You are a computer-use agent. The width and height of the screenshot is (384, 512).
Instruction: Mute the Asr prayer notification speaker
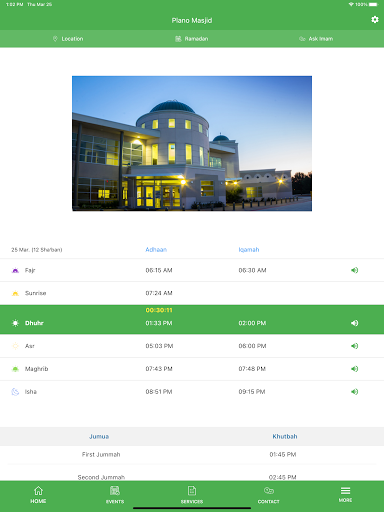354,346
